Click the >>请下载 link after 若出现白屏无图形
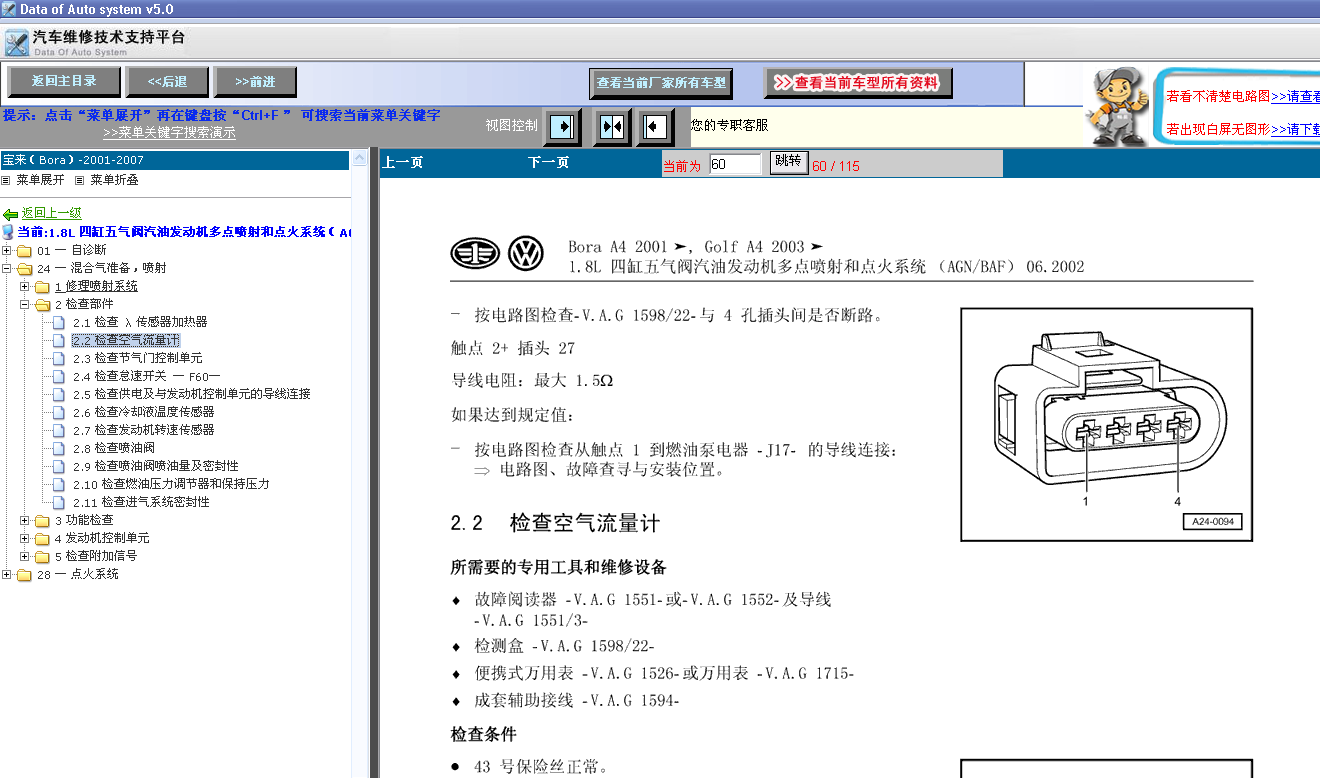The image size is (1320, 778). (1295, 129)
